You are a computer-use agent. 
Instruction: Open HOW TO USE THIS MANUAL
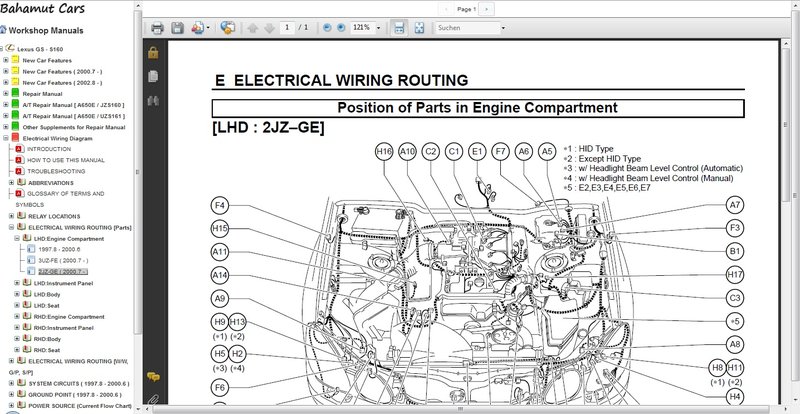tap(65, 160)
